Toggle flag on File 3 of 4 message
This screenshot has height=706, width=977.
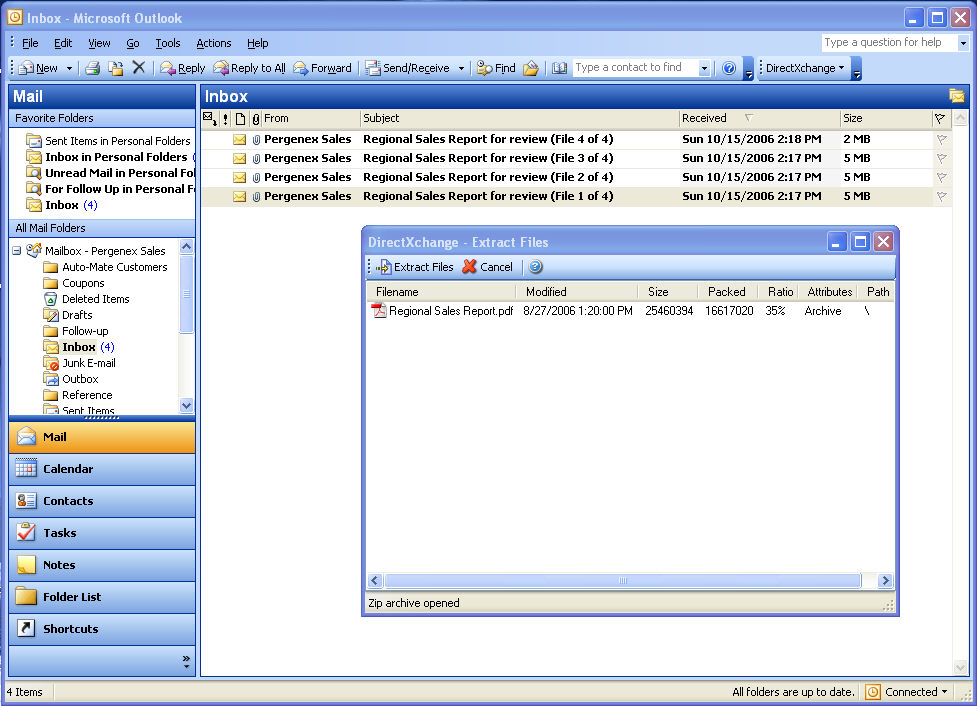click(x=941, y=158)
